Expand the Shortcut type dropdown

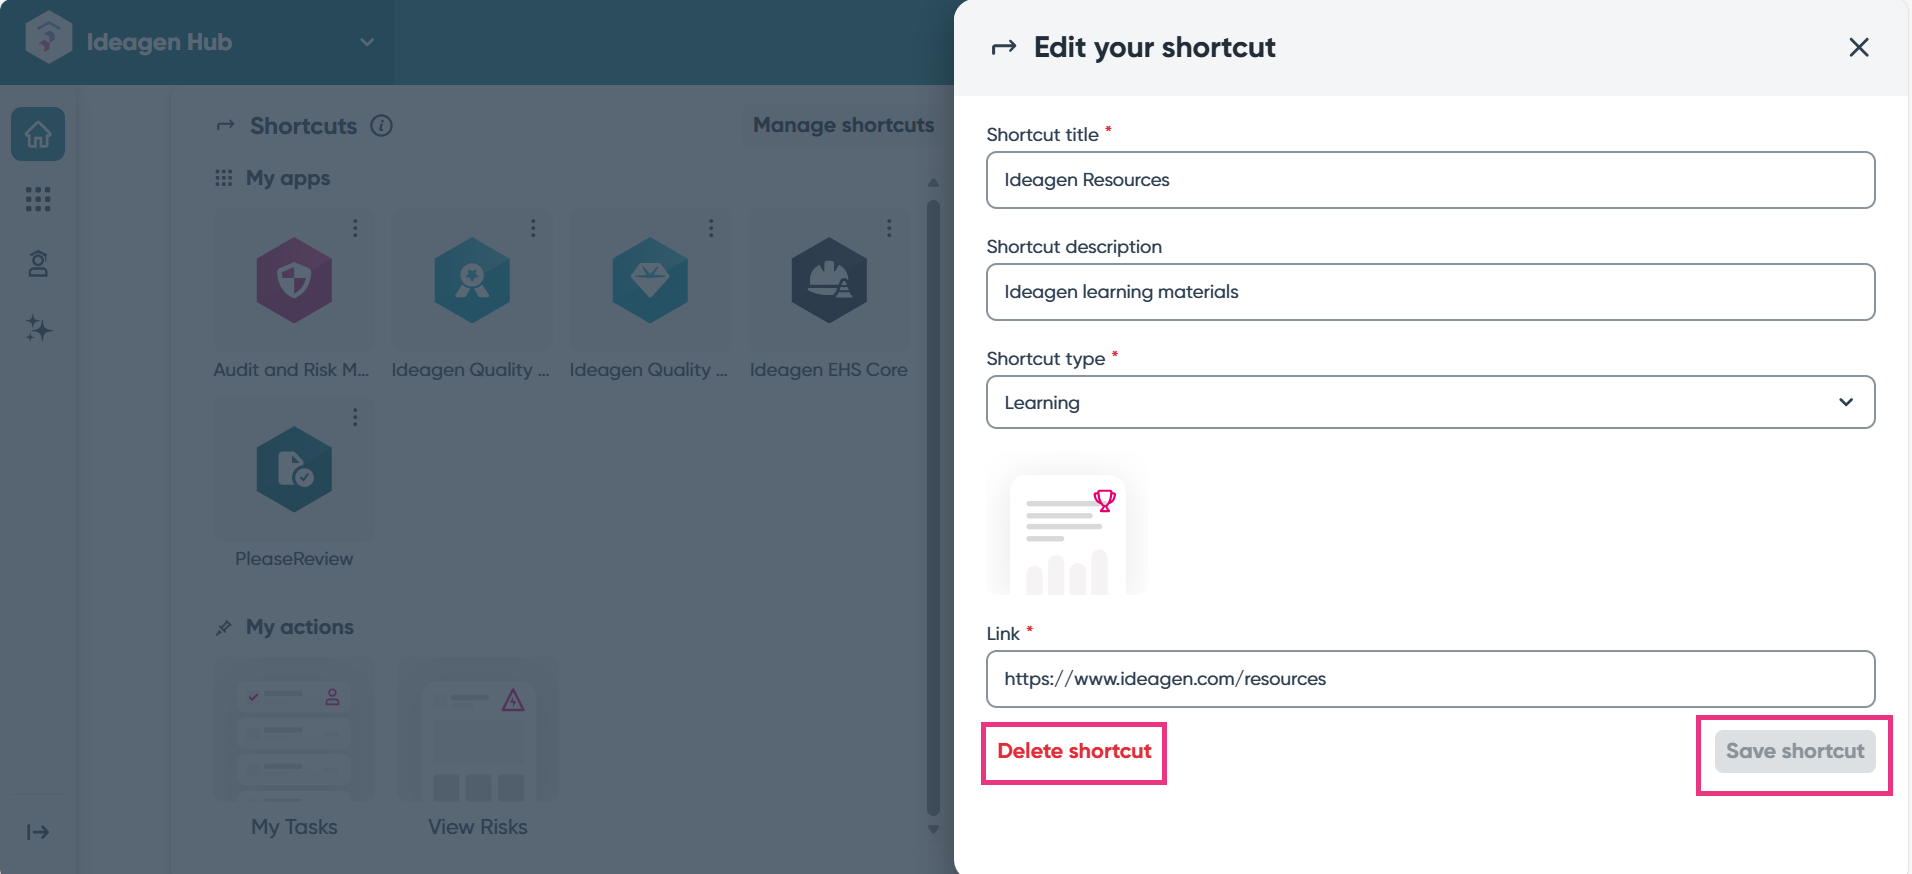(1430, 402)
